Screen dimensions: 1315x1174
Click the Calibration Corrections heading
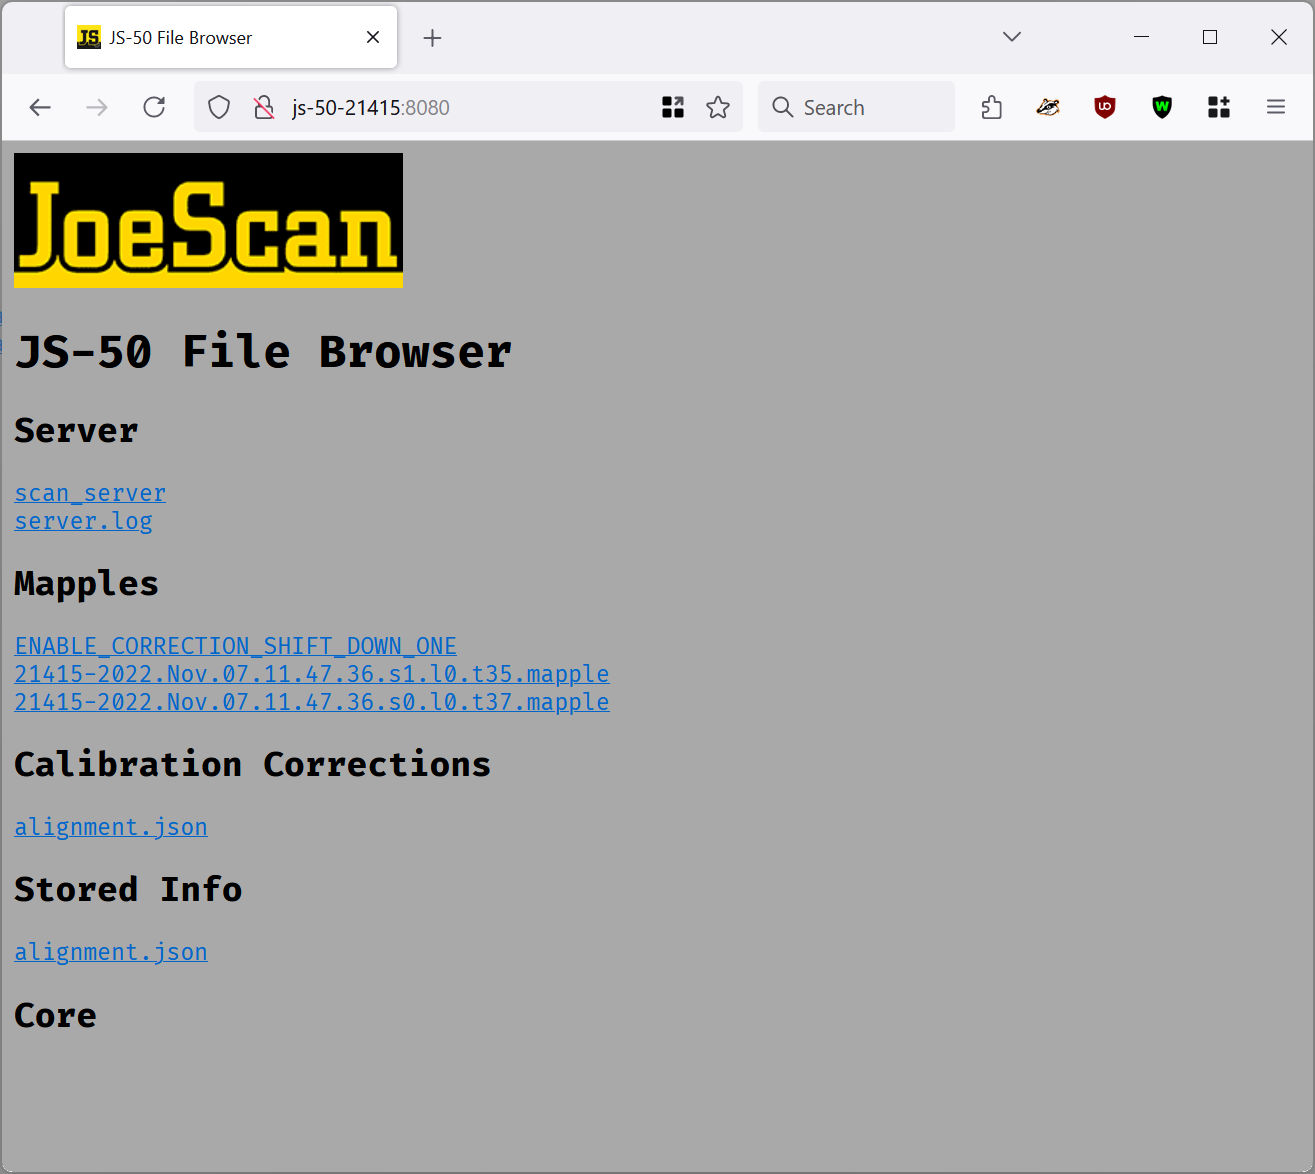pyautogui.click(x=252, y=764)
